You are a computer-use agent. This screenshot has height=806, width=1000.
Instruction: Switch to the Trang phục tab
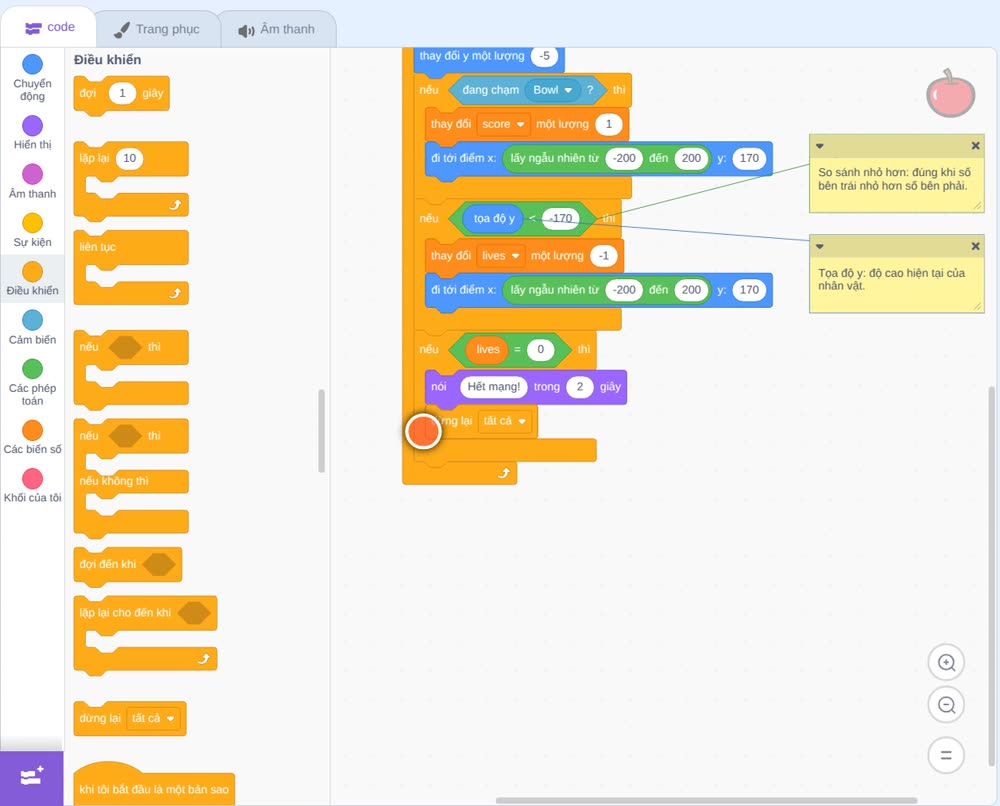point(157,29)
